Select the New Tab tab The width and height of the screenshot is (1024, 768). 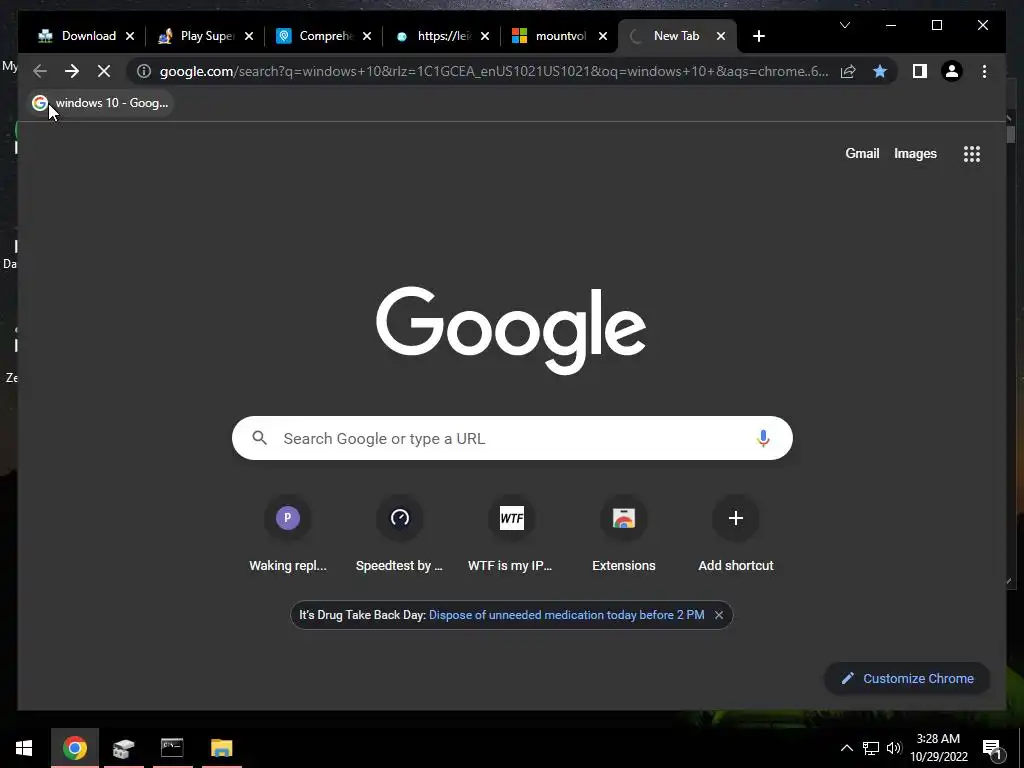coord(675,36)
